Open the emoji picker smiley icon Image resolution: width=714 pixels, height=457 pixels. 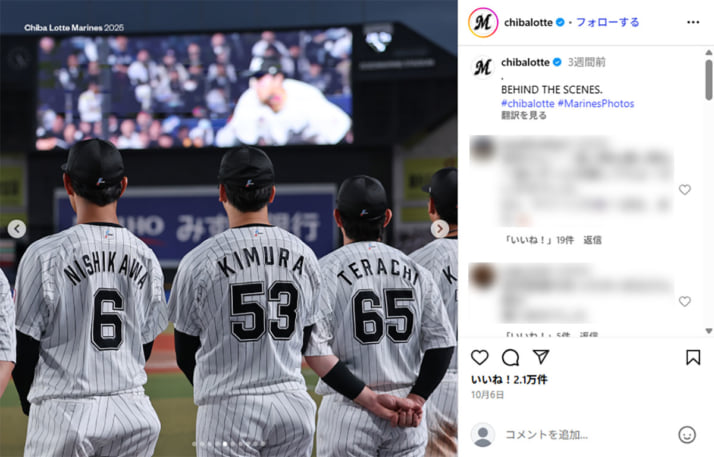point(687,435)
